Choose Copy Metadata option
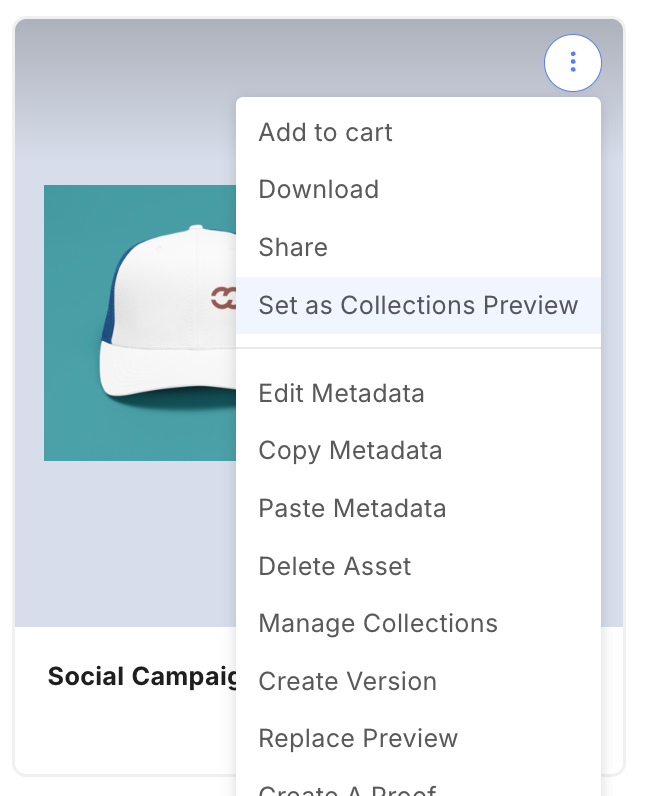The width and height of the screenshot is (658, 796). [x=350, y=451]
